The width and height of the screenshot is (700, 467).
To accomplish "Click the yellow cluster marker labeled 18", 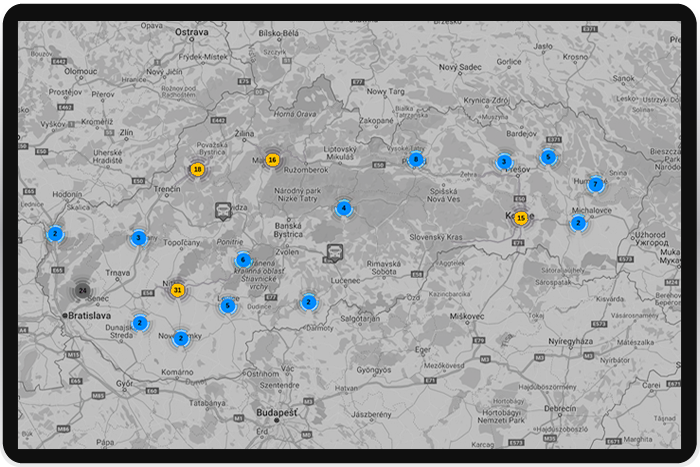I will pyautogui.click(x=197, y=170).
